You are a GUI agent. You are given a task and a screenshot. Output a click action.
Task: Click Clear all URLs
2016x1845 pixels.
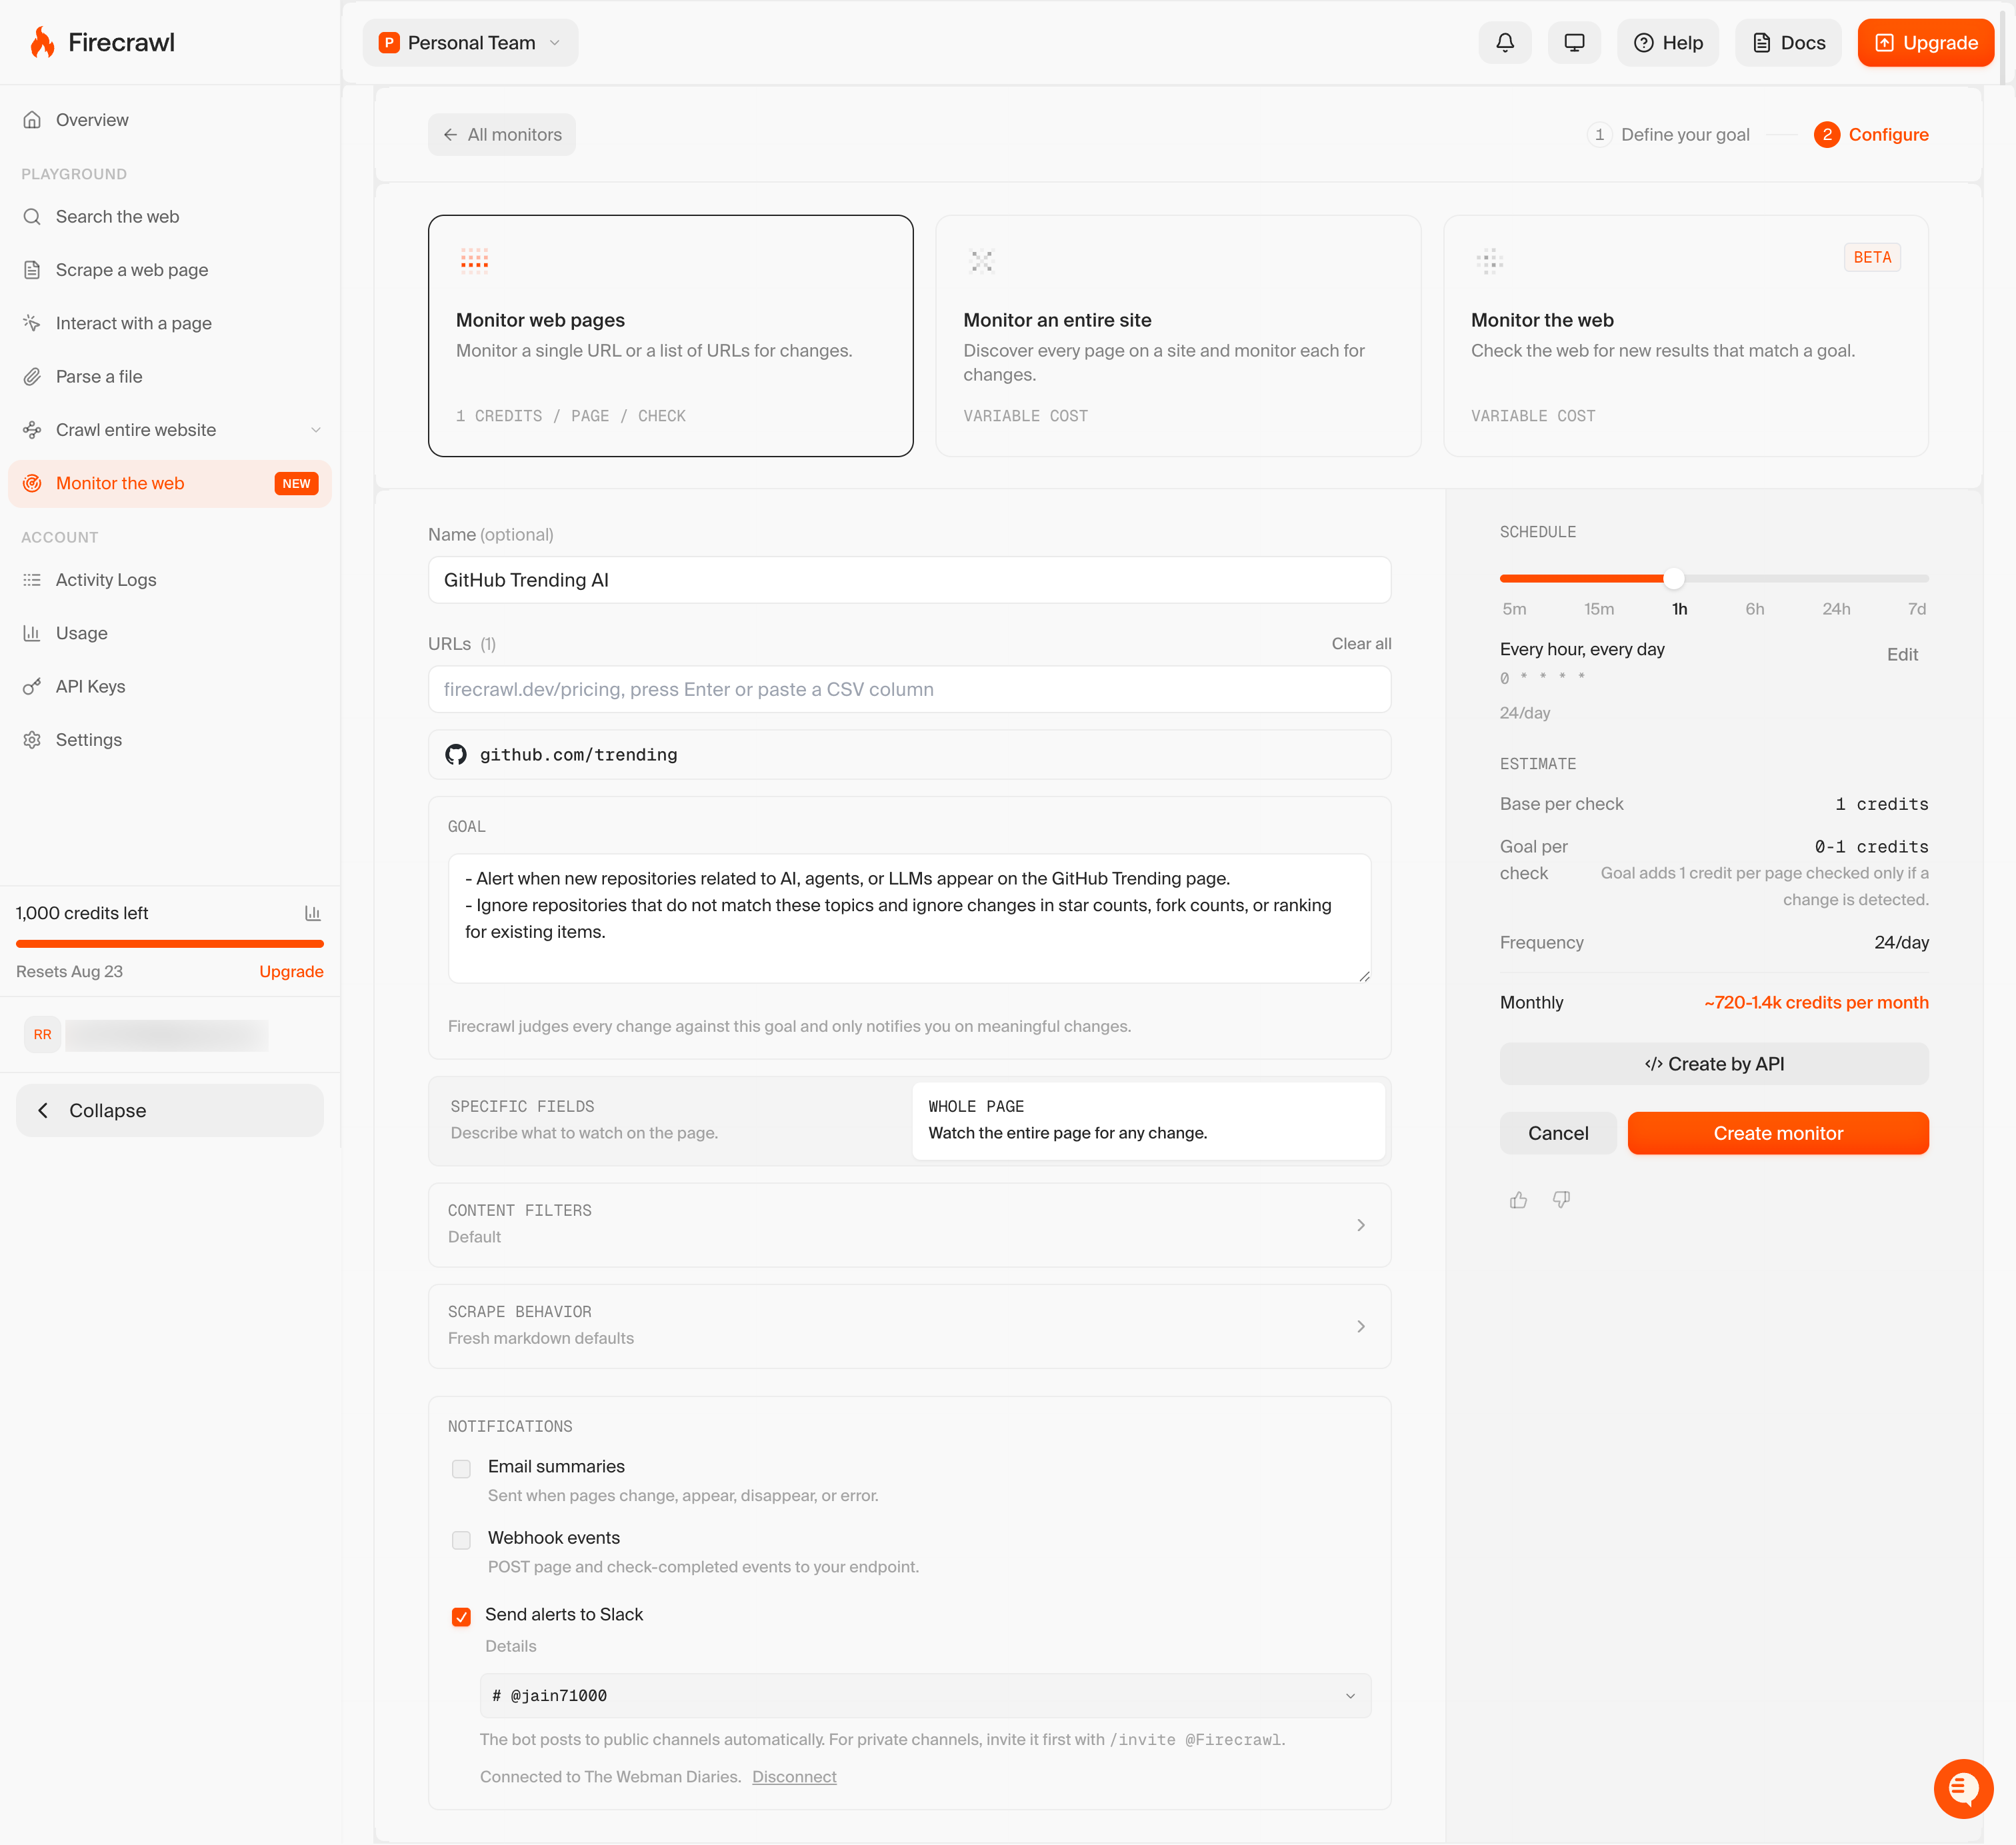[x=1361, y=644]
